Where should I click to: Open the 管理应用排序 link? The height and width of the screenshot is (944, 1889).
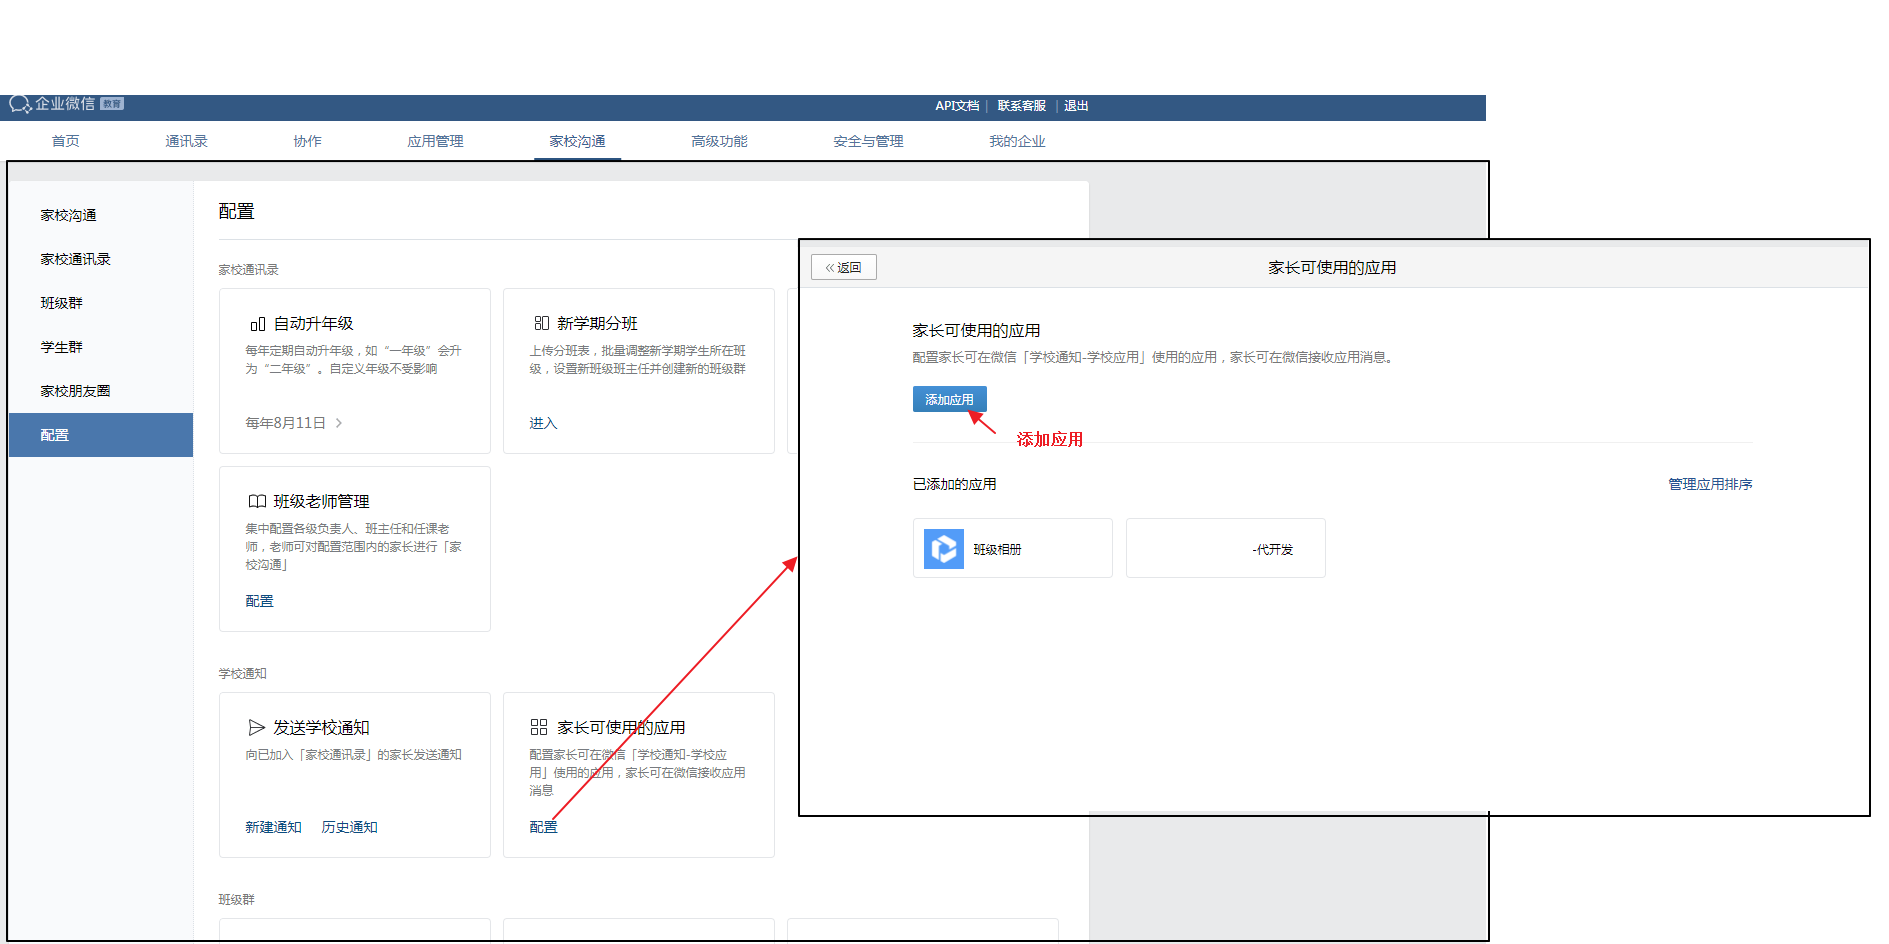(x=1709, y=484)
